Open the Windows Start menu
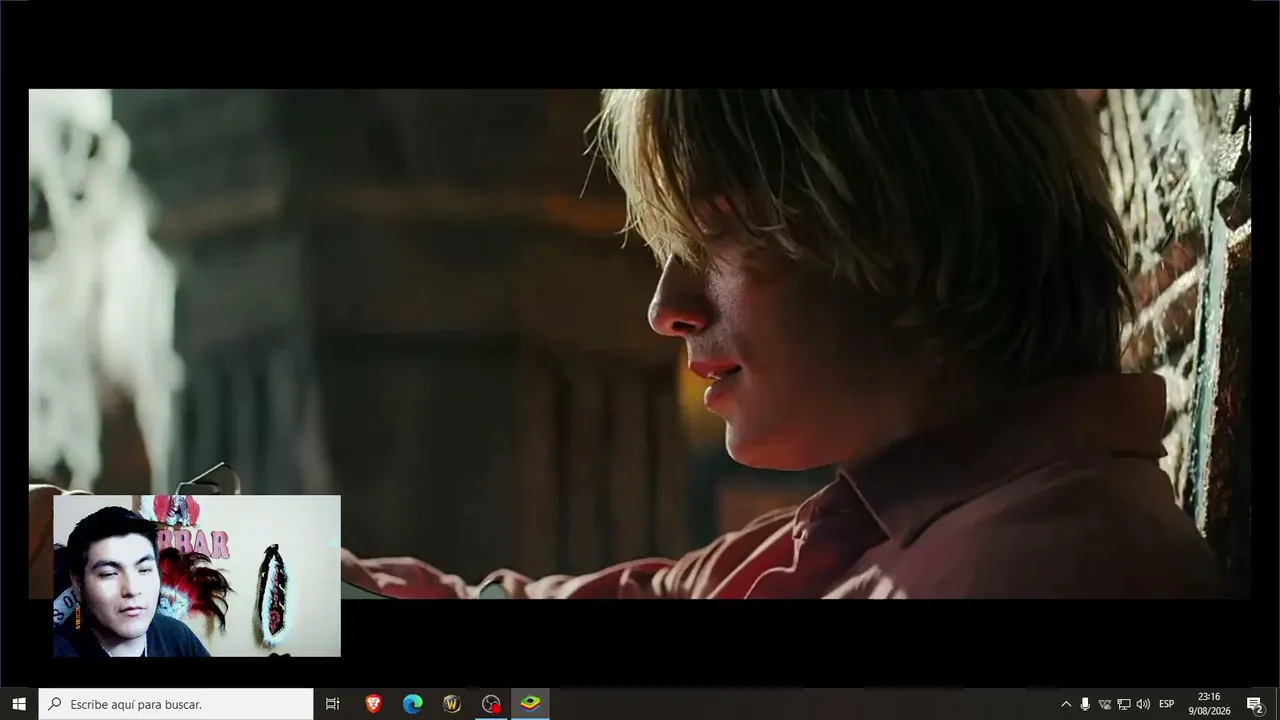This screenshot has width=1280, height=720. [19, 704]
